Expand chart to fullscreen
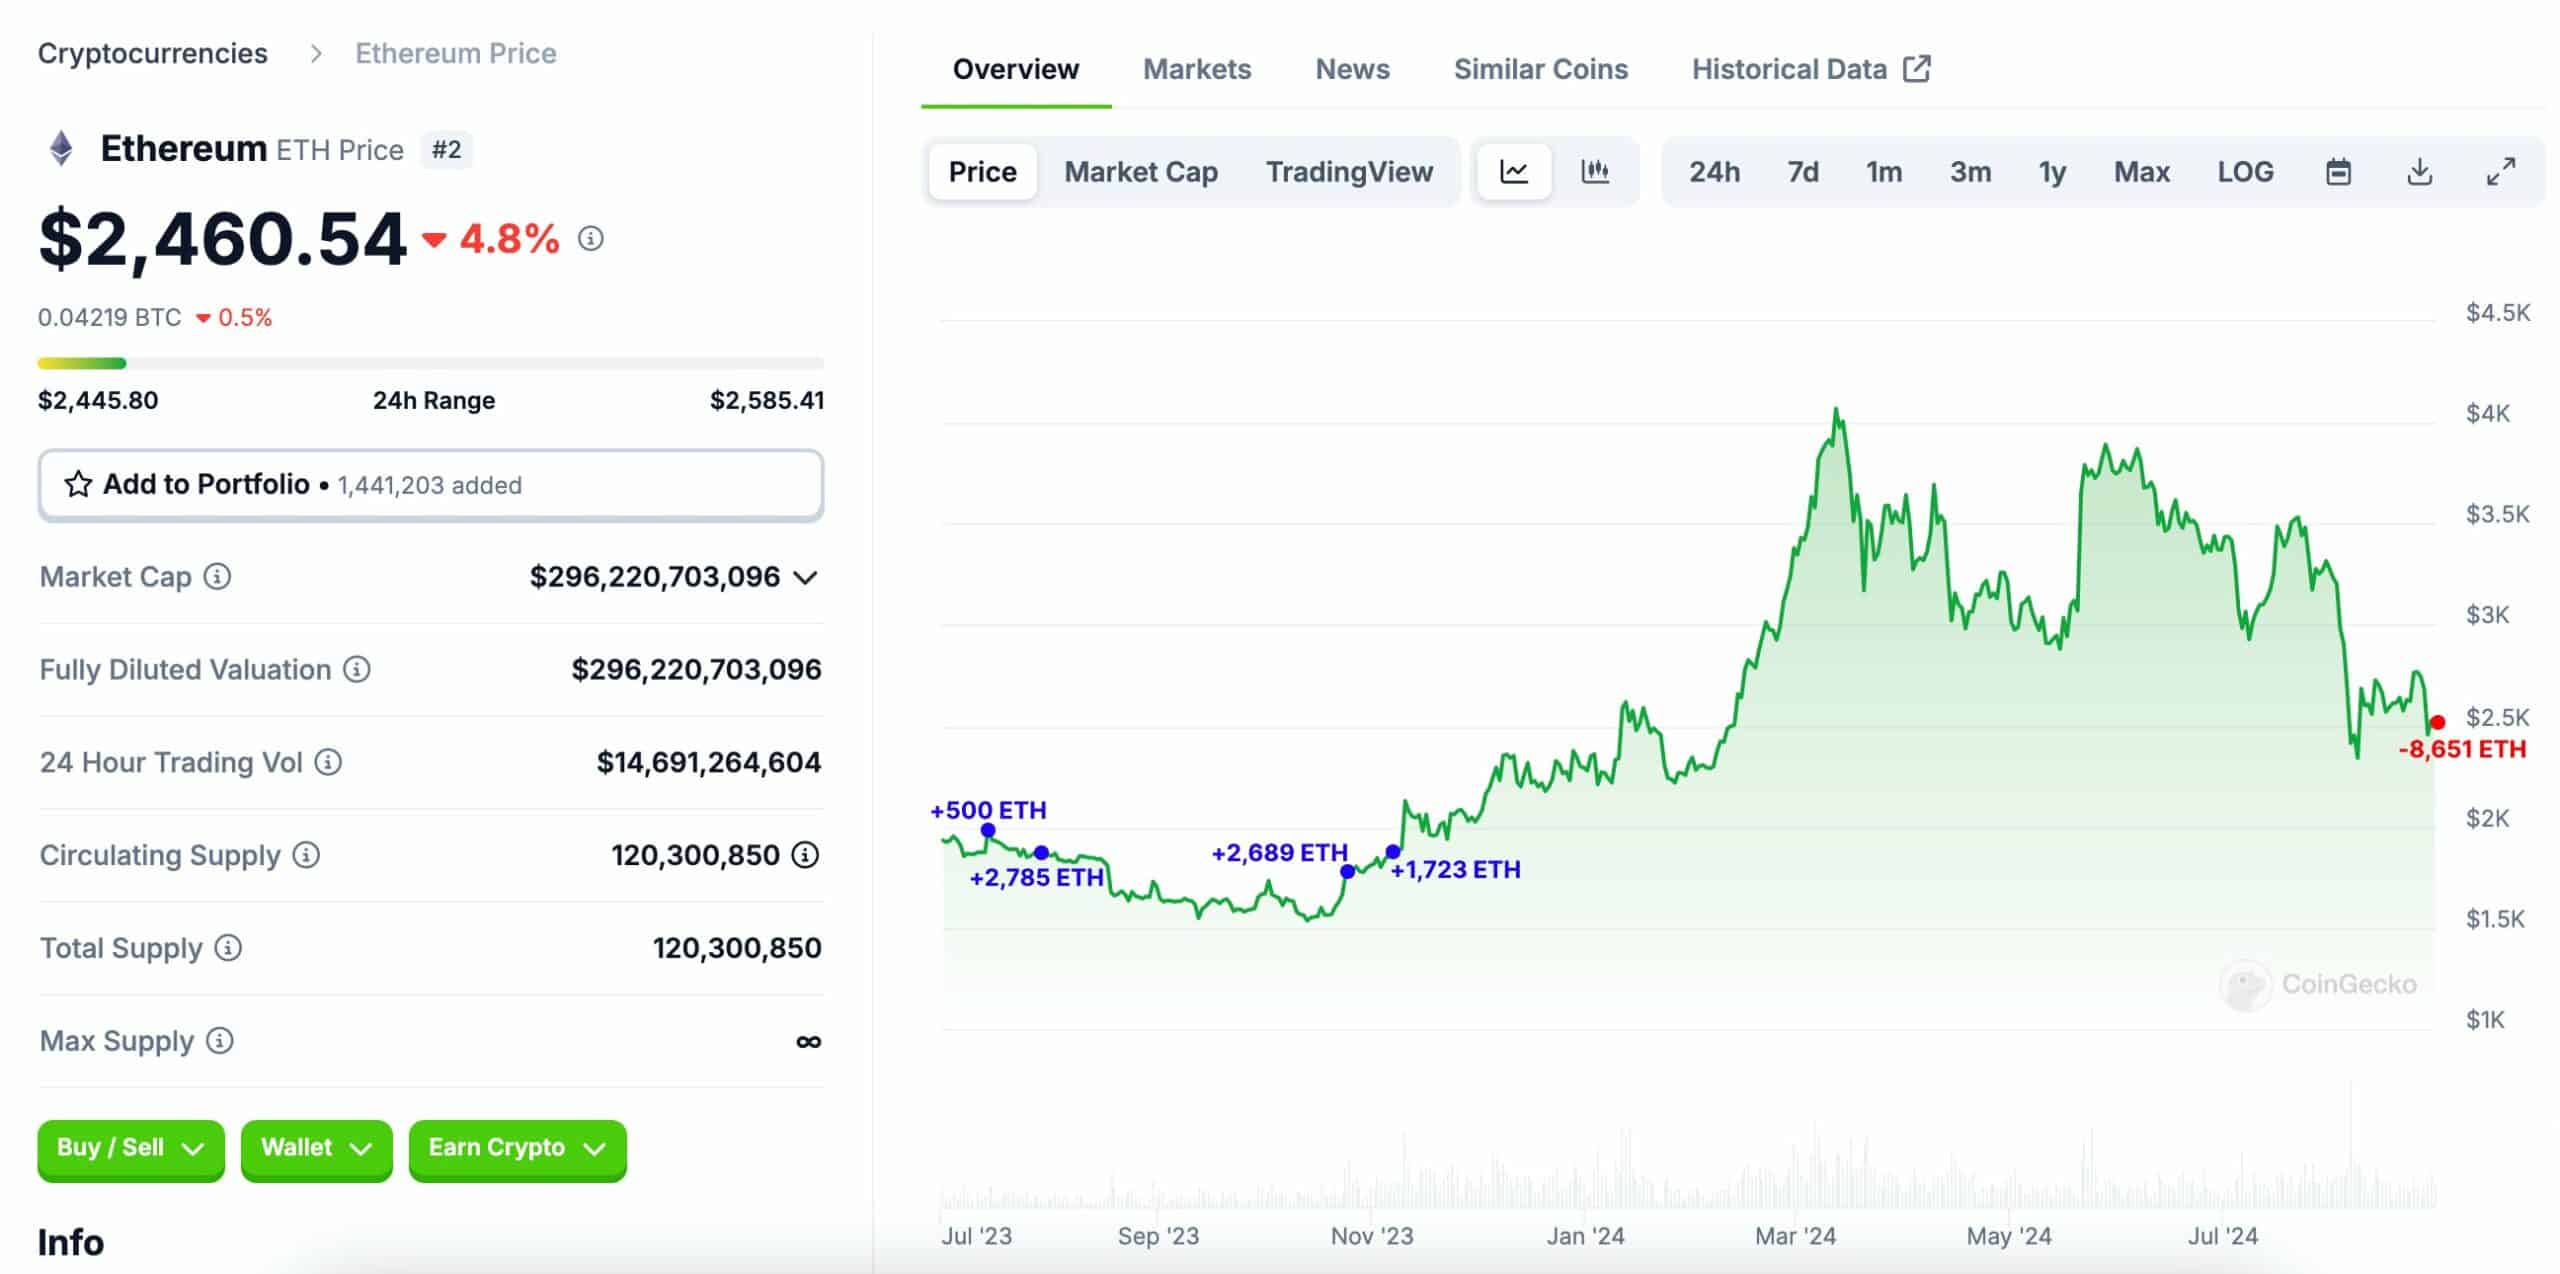 pyautogui.click(x=2501, y=172)
